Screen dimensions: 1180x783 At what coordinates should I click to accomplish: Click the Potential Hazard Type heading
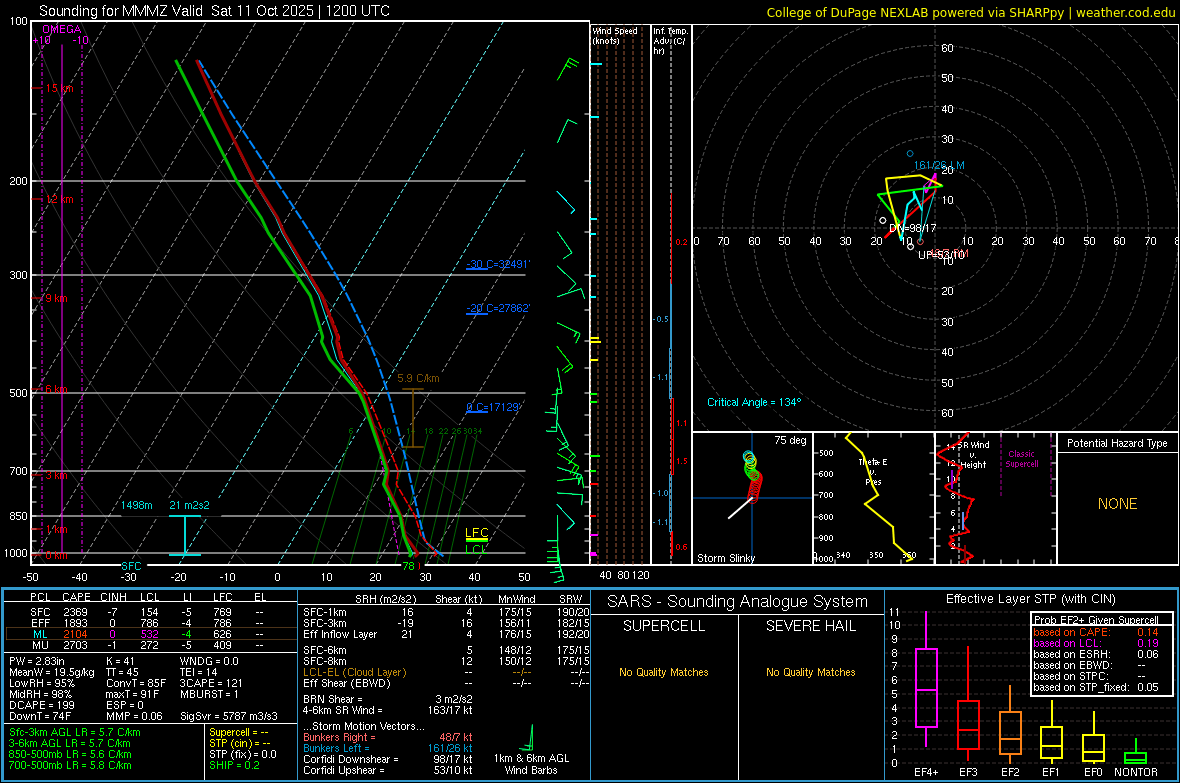(1117, 443)
